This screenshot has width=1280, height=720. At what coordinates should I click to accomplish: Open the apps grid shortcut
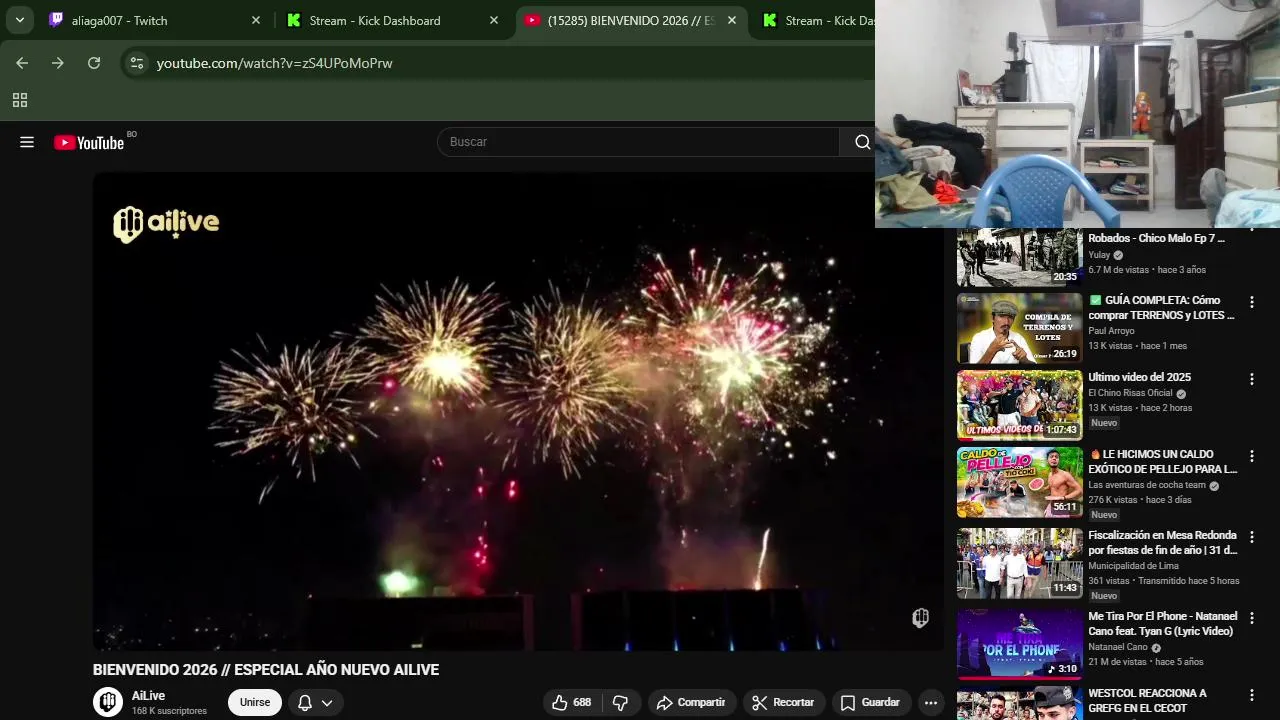[x=20, y=100]
